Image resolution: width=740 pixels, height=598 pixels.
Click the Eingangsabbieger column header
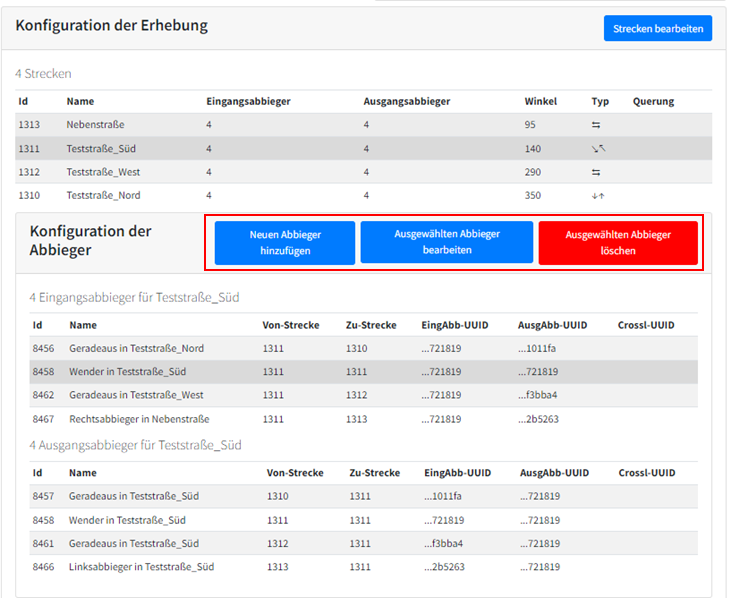(248, 101)
